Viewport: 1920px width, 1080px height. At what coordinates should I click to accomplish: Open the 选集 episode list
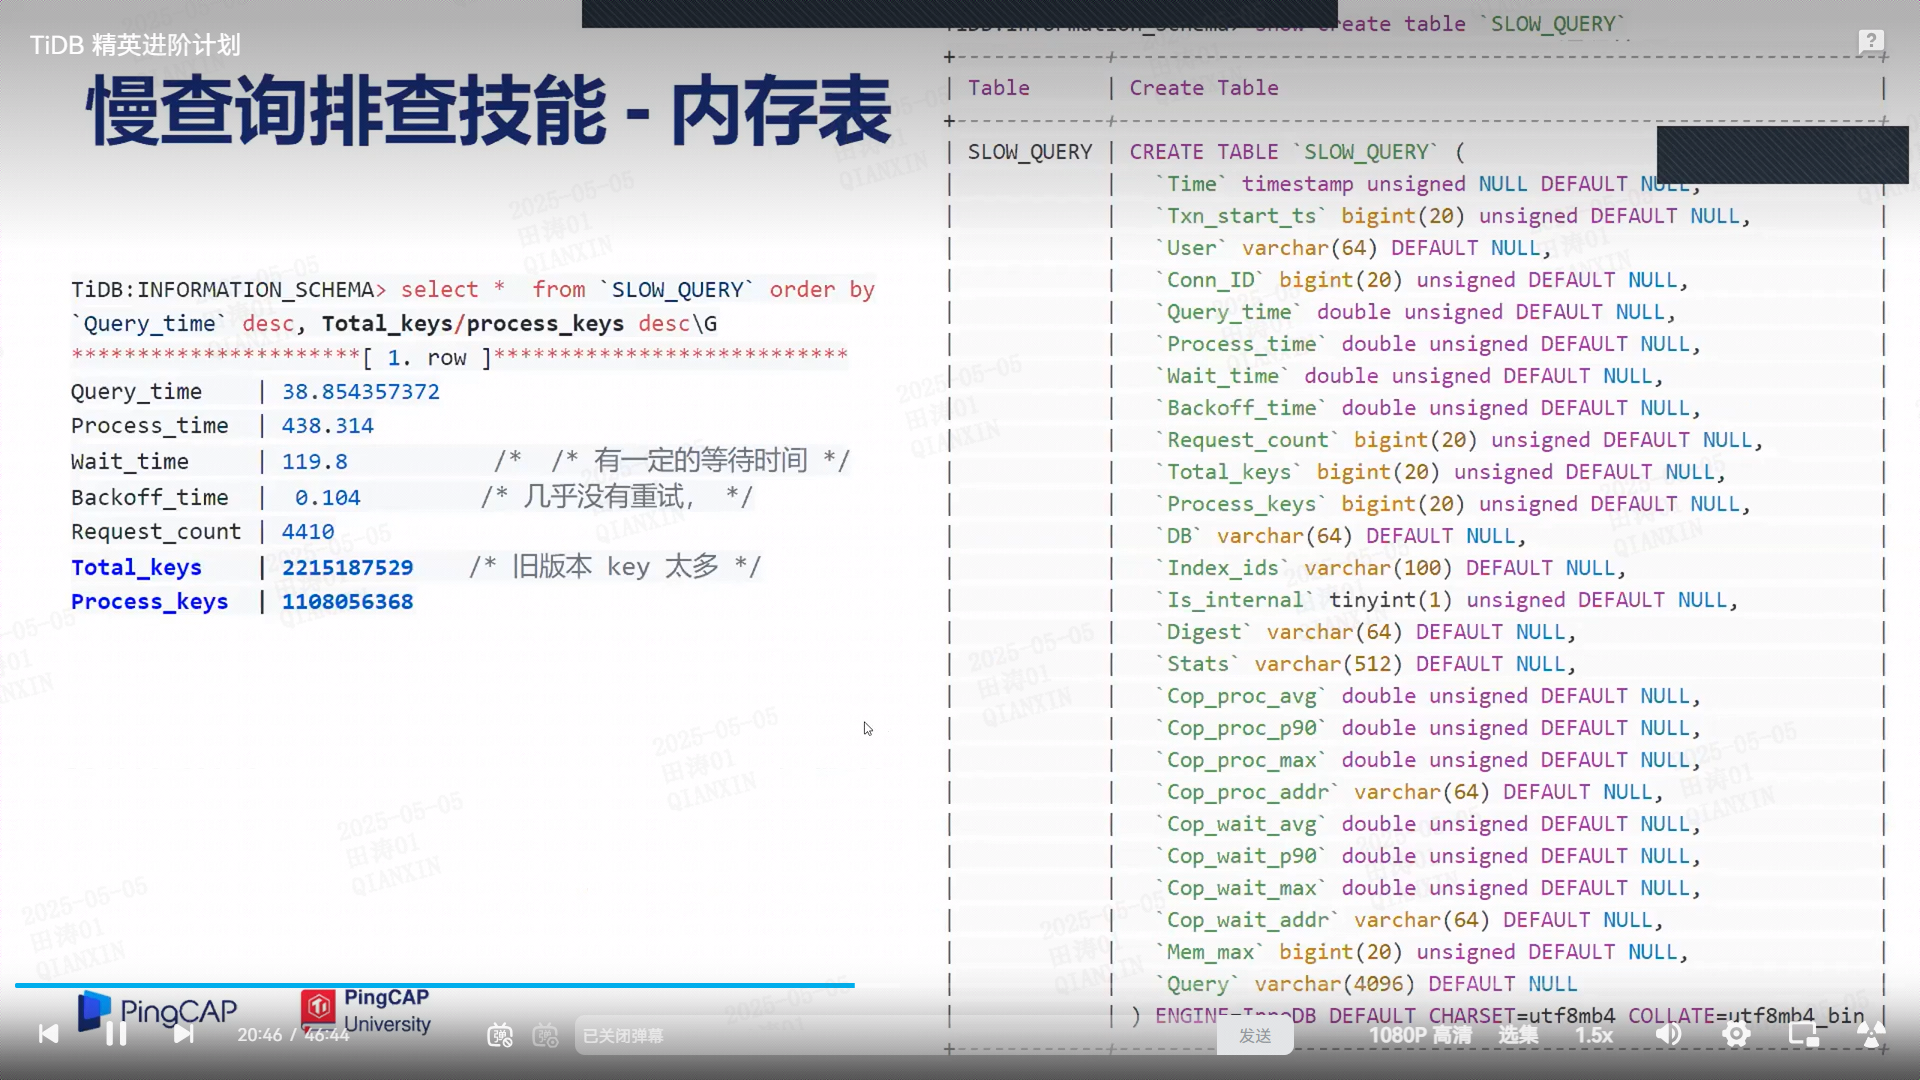[x=1518, y=1036]
